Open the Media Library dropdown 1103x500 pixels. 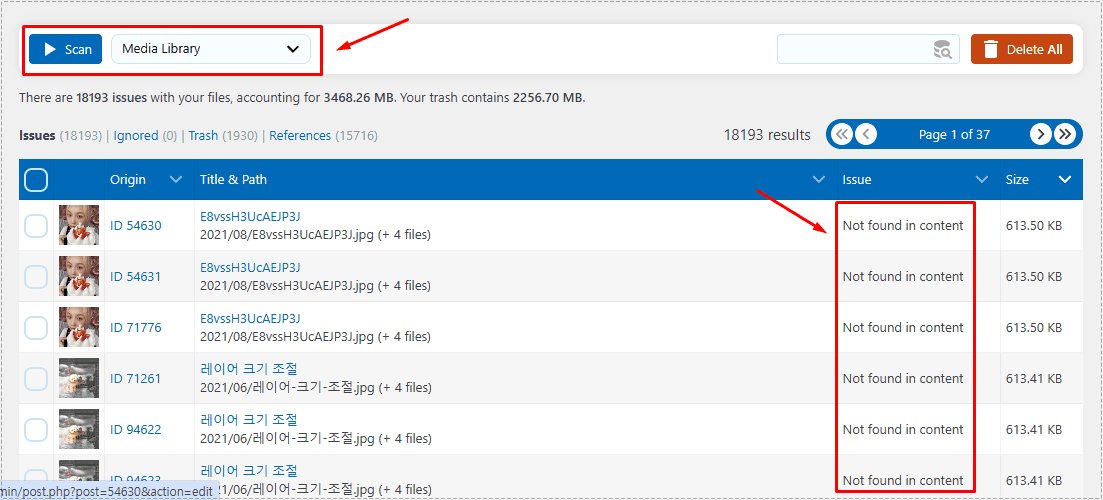(210, 49)
